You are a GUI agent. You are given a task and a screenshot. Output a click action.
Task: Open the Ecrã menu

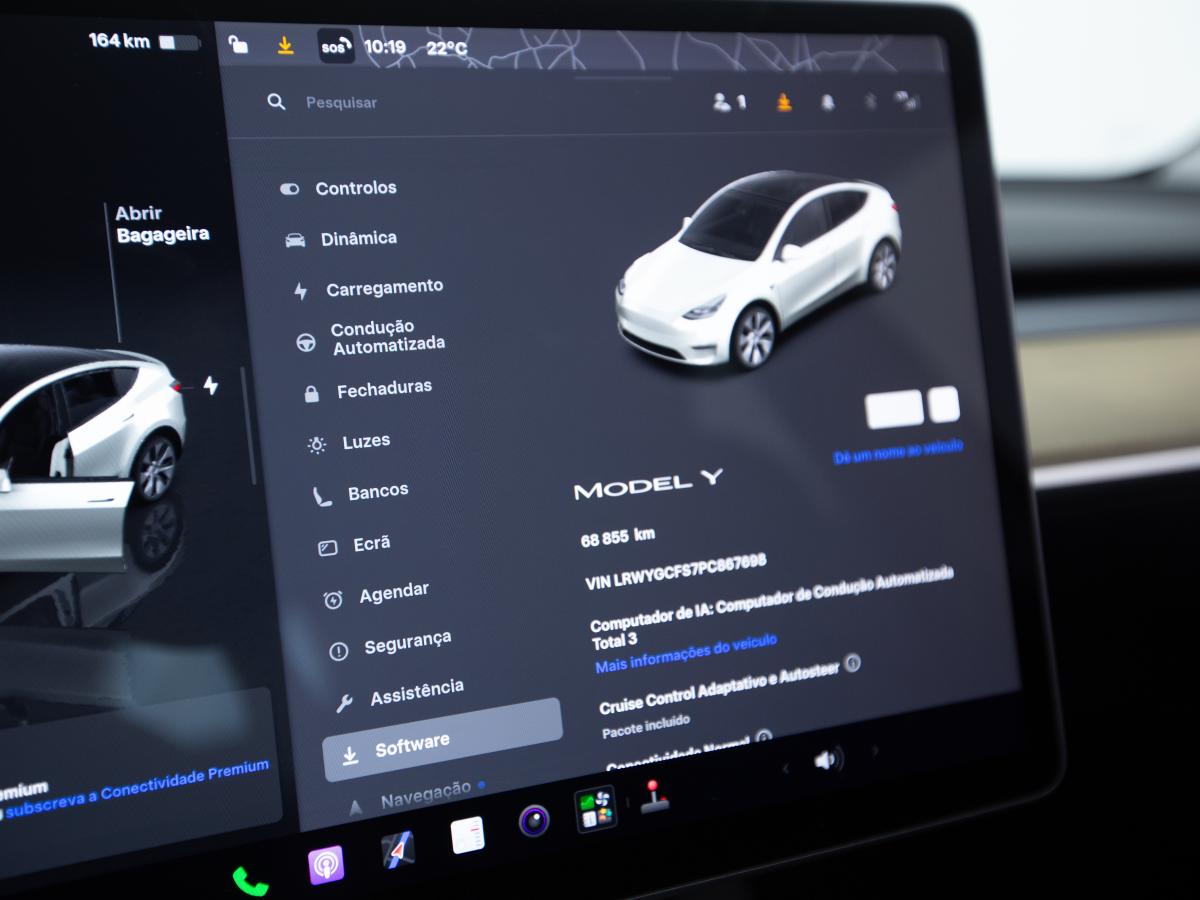click(x=354, y=544)
